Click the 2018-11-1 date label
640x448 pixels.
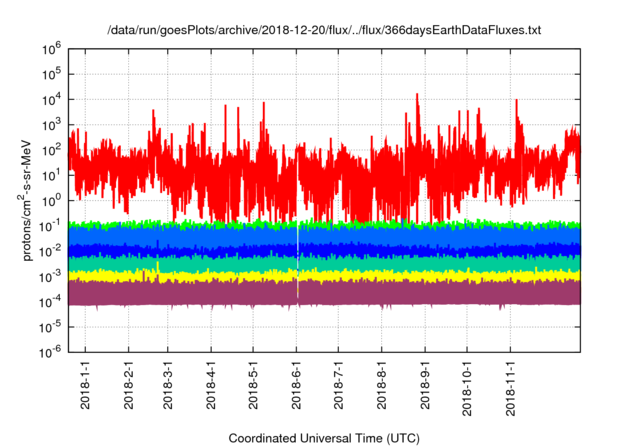(x=510, y=388)
